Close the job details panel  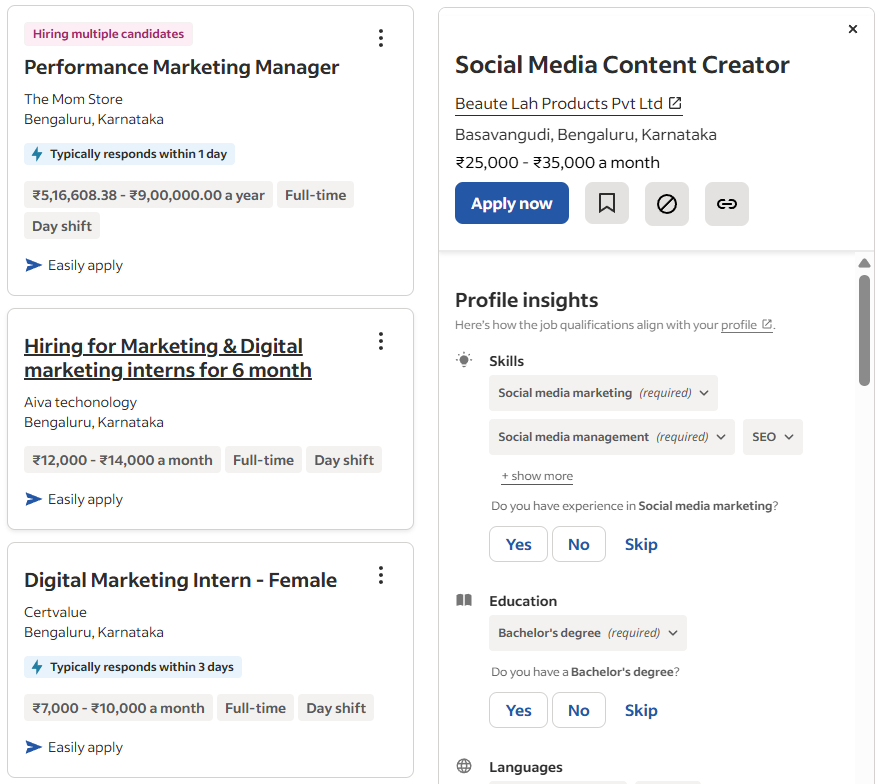pyautogui.click(x=853, y=29)
